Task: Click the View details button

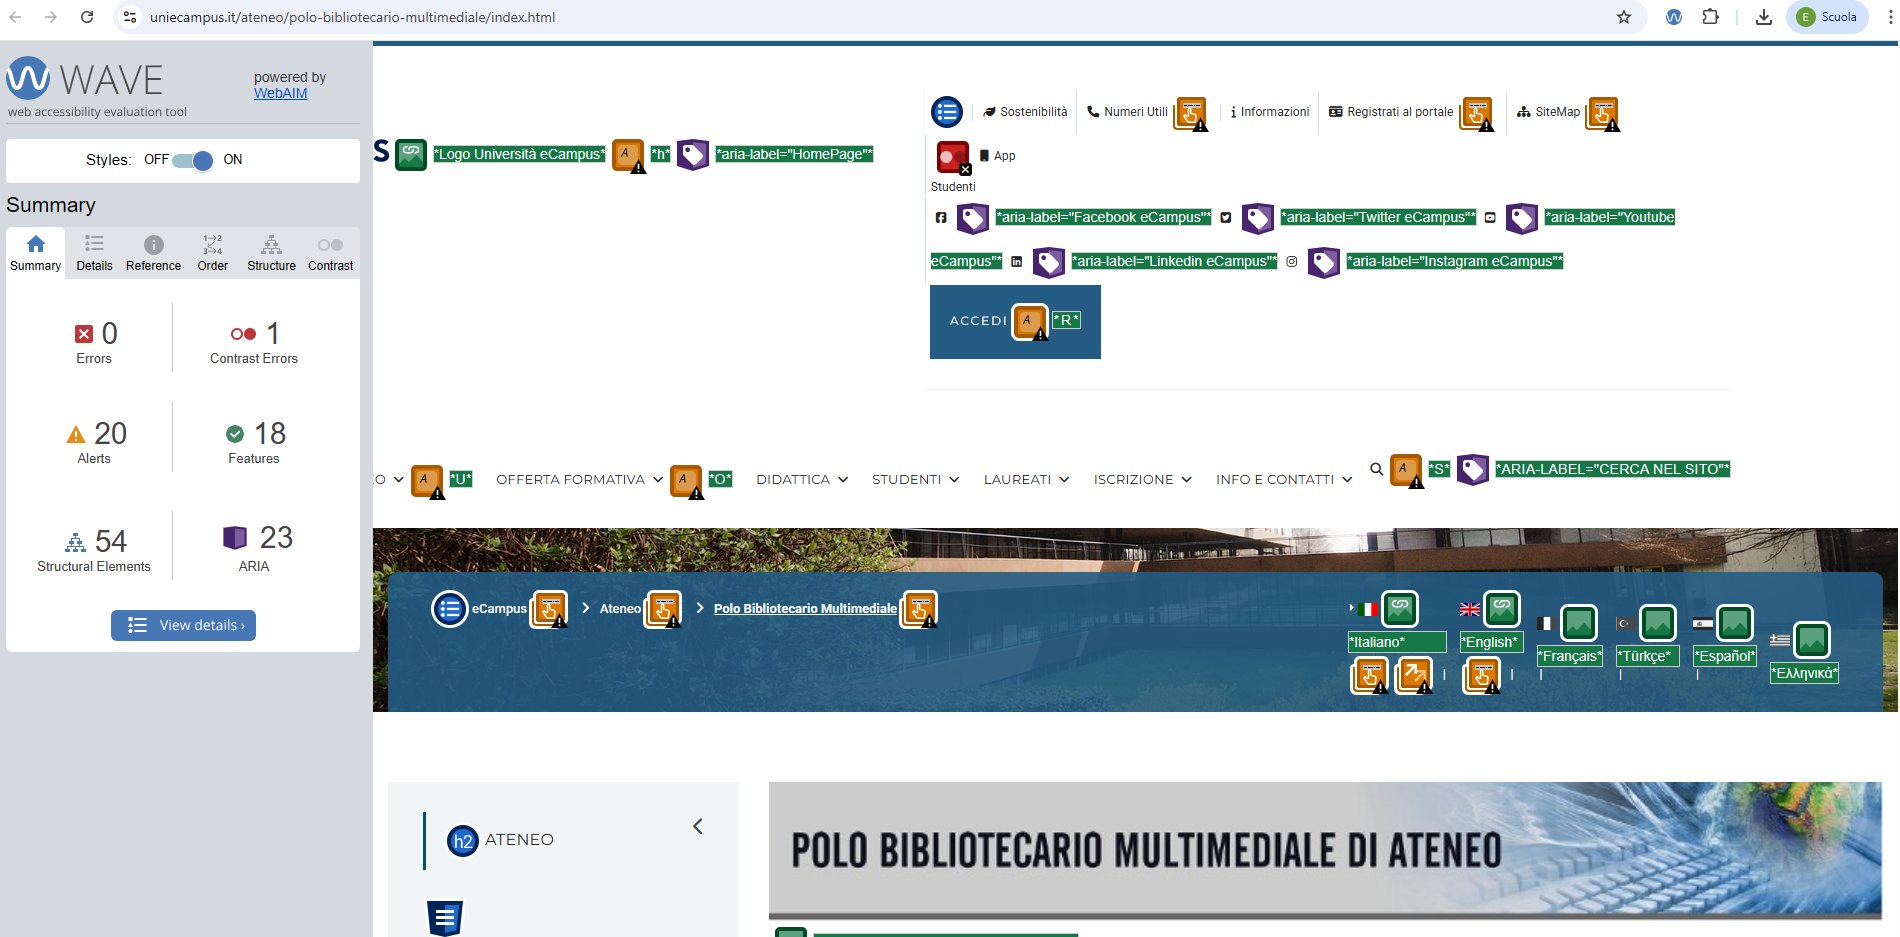Action: (183, 625)
